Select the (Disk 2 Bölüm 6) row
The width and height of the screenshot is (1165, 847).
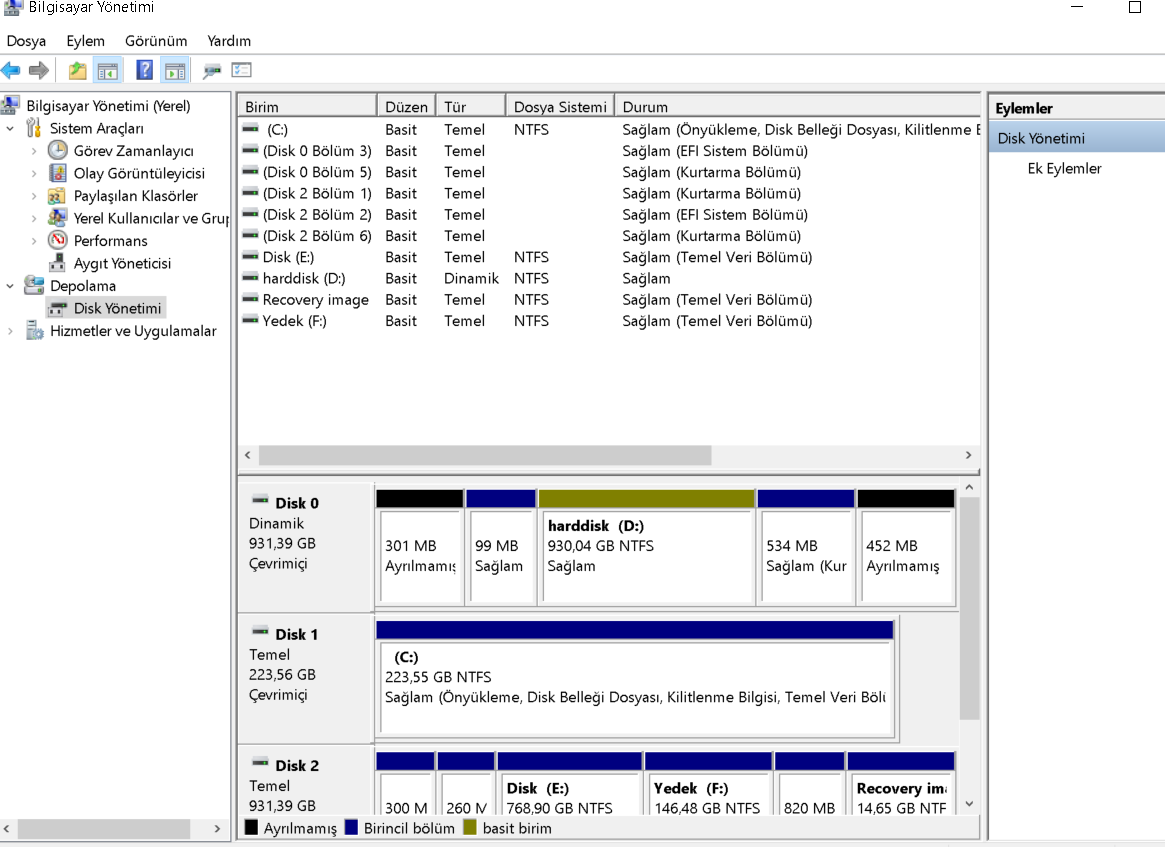[609, 236]
